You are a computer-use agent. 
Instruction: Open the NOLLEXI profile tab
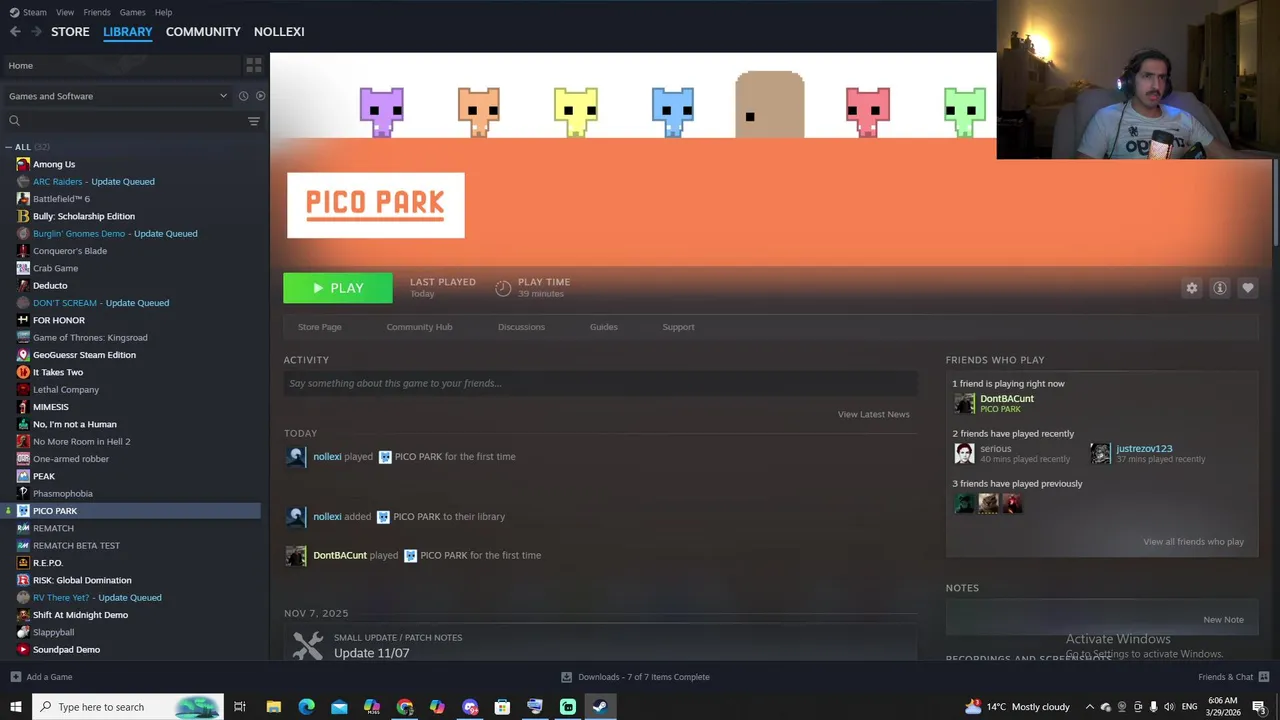pos(279,32)
